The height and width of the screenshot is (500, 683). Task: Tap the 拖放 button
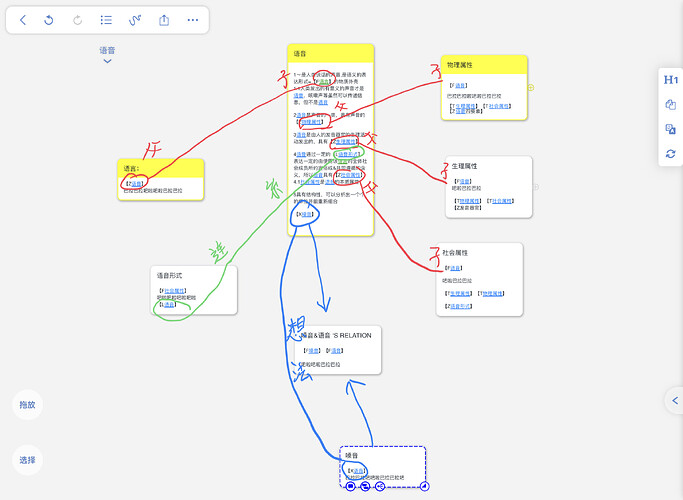(x=27, y=405)
